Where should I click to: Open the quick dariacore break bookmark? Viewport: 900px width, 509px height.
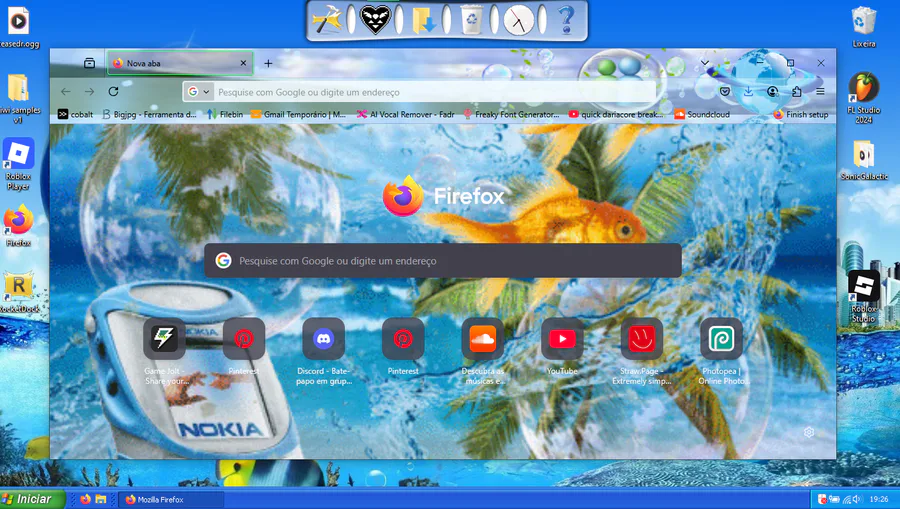pos(616,114)
